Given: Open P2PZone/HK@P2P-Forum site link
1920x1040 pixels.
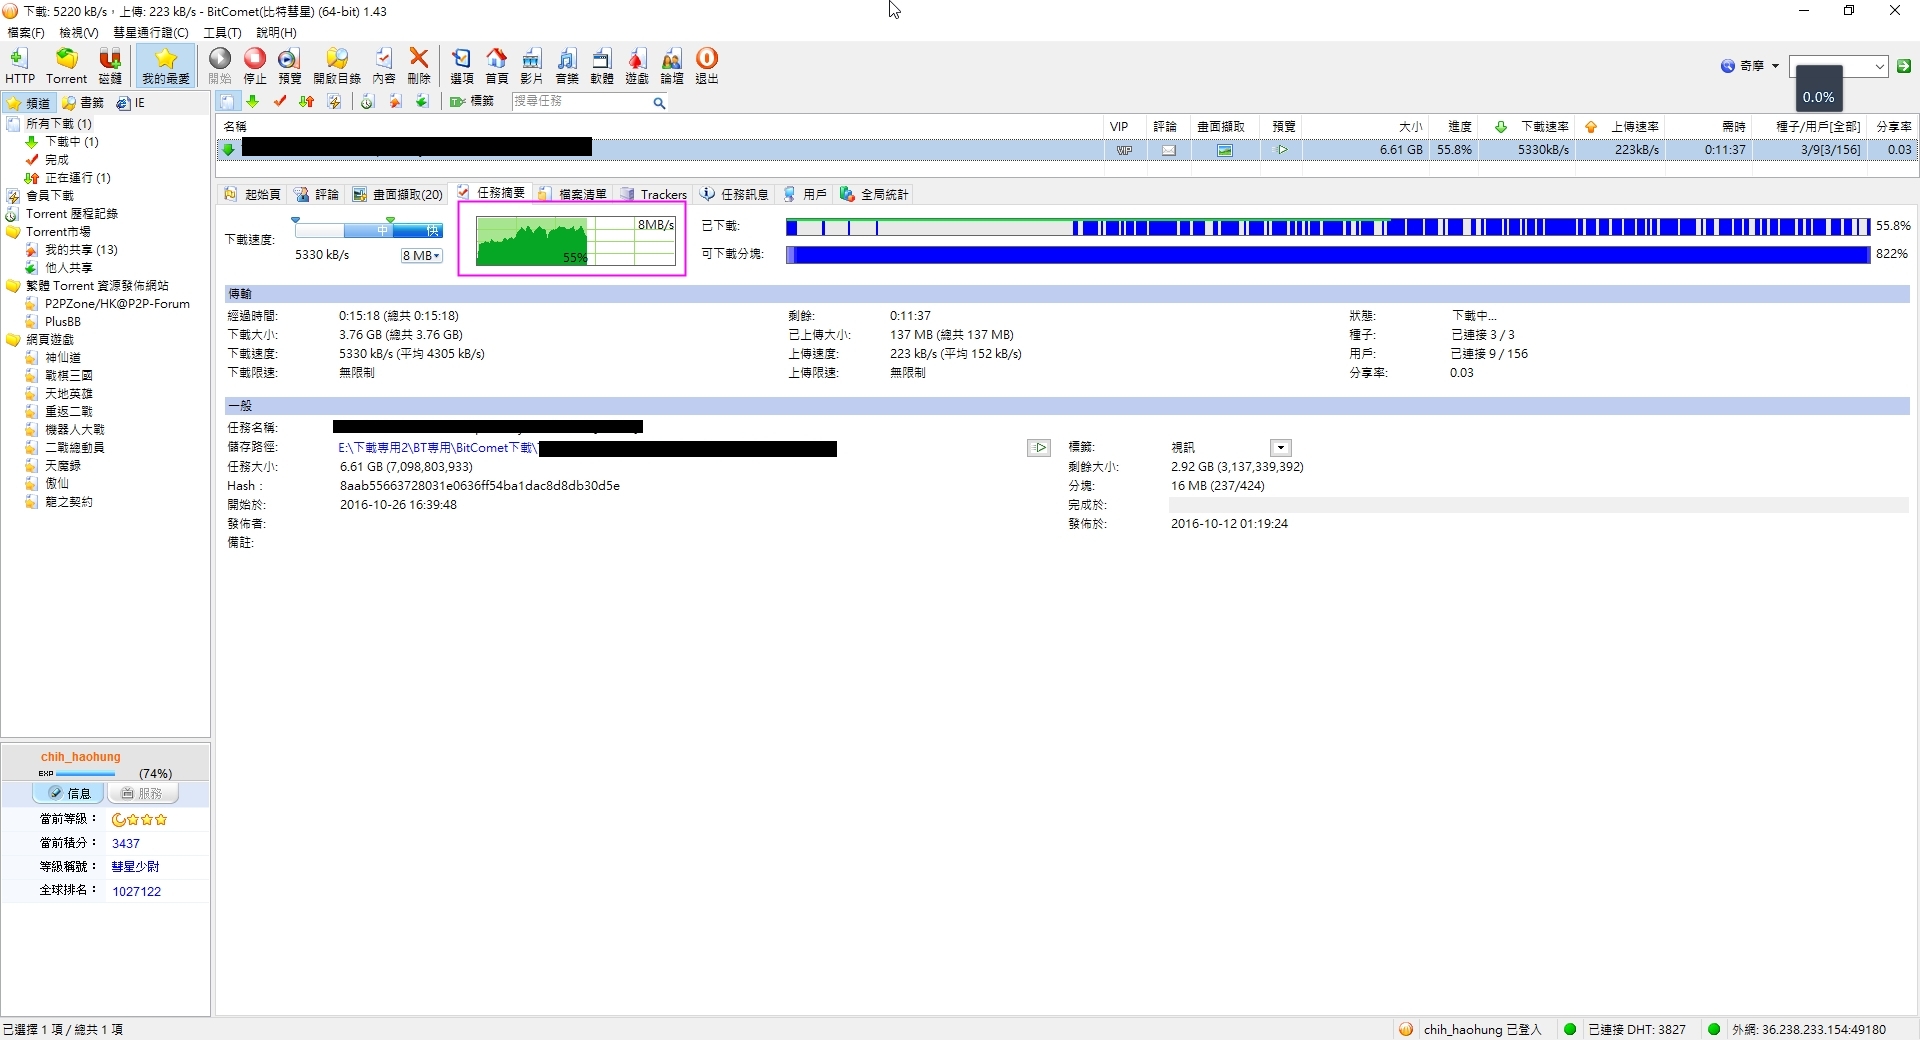Looking at the screenshot, I should point(117,304).
